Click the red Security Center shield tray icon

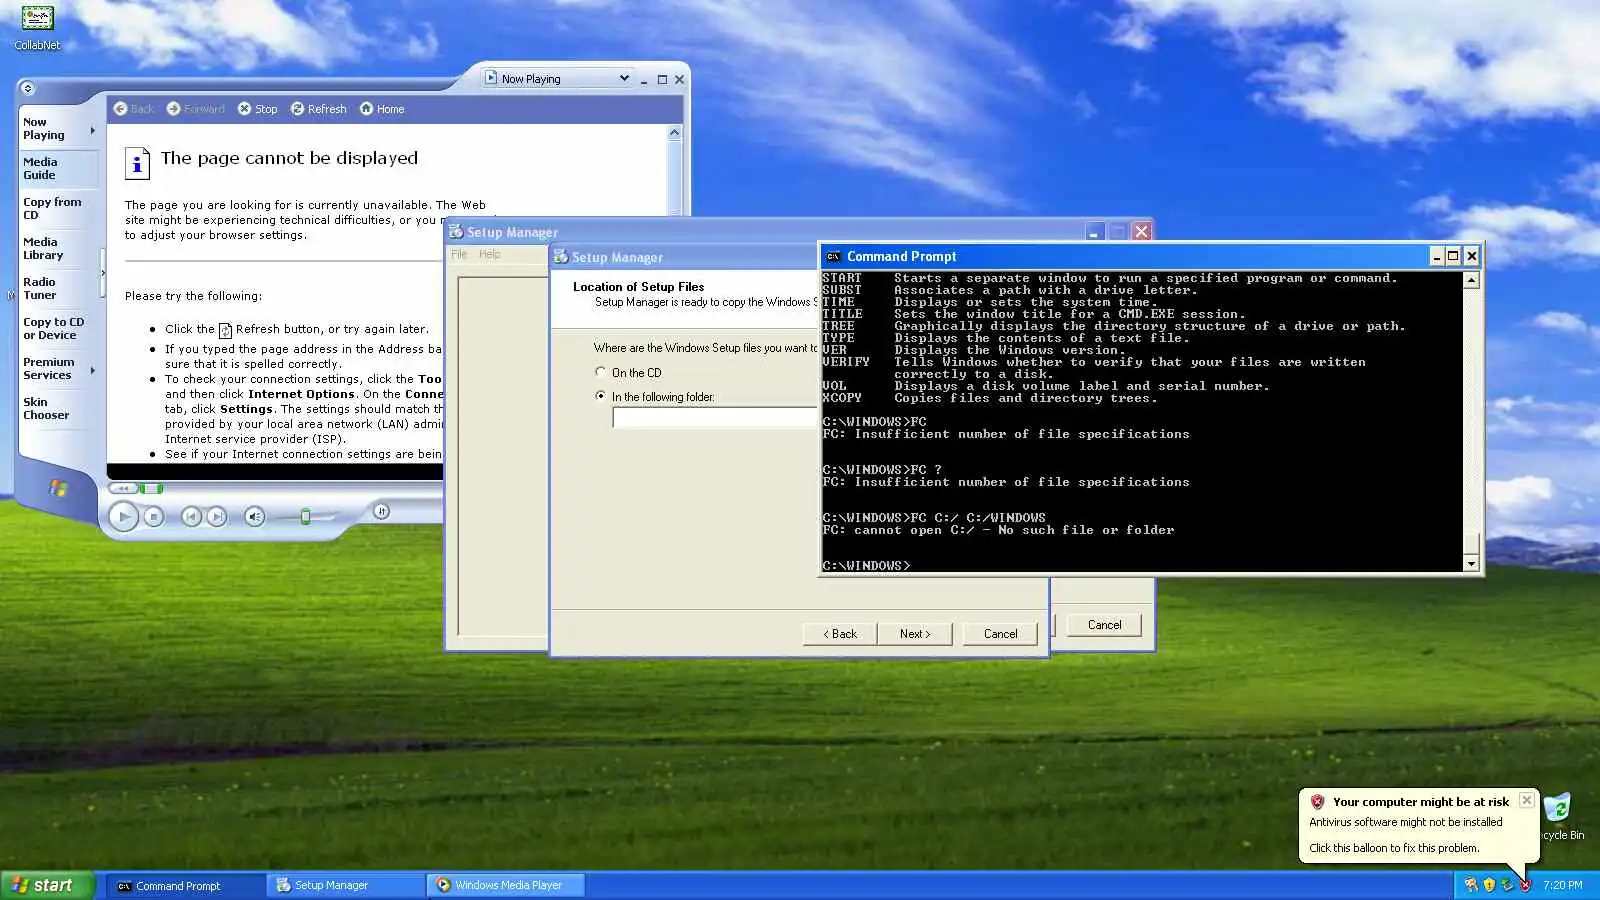click(x=1525, y=885)
